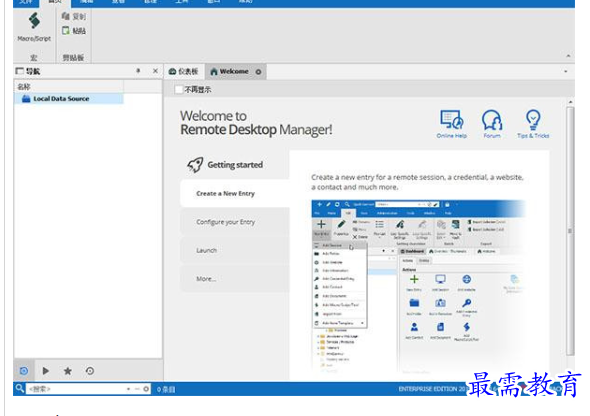Click the 名称 column header
Viewport: 590px width, 416px height.
(69, 87)
